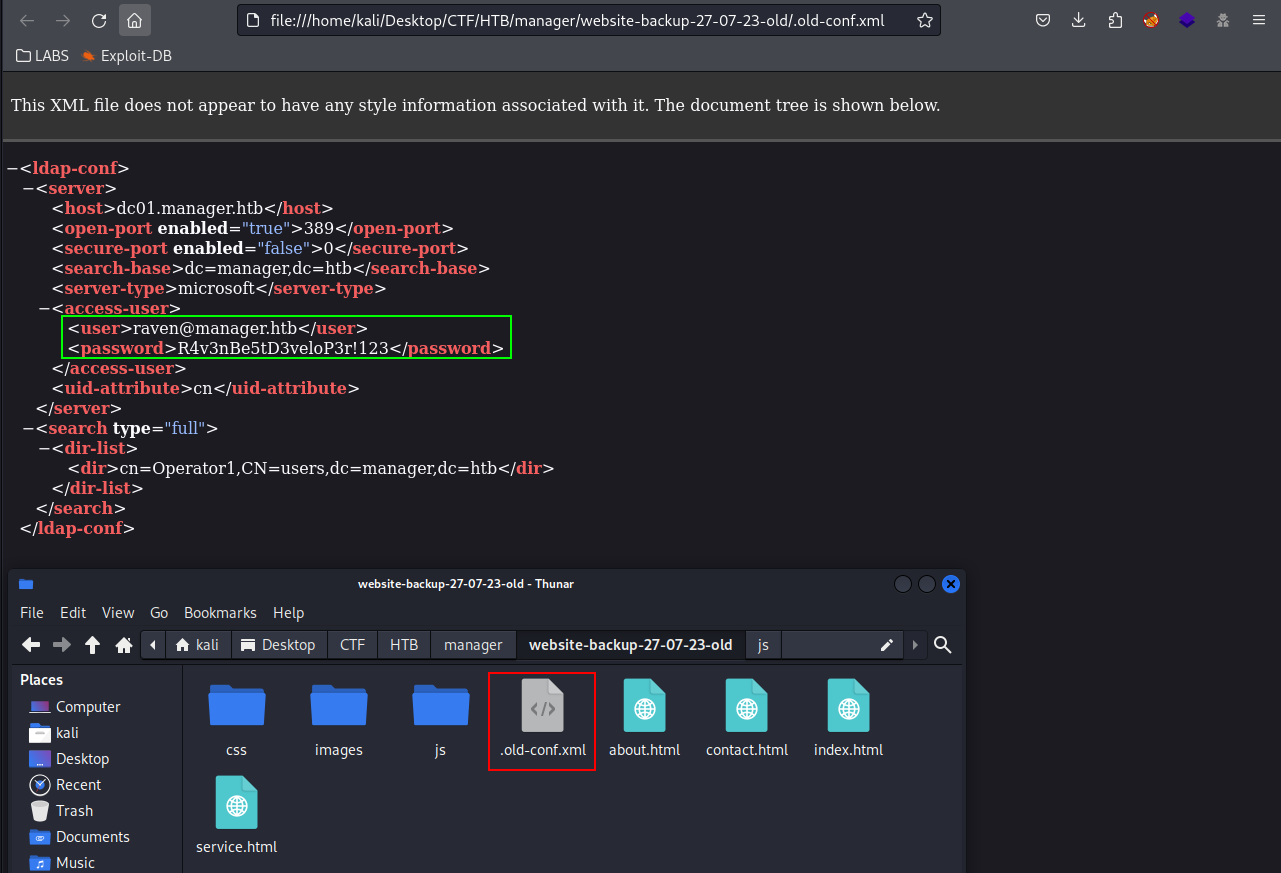Collapse the server XML node
The height and width of the screenshot is (873, 1281).
tap(27, 188)
